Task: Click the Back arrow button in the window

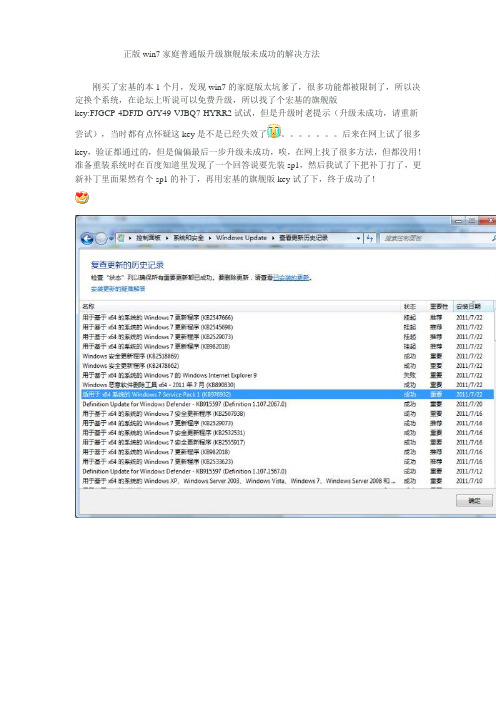Action: point(87,239)
